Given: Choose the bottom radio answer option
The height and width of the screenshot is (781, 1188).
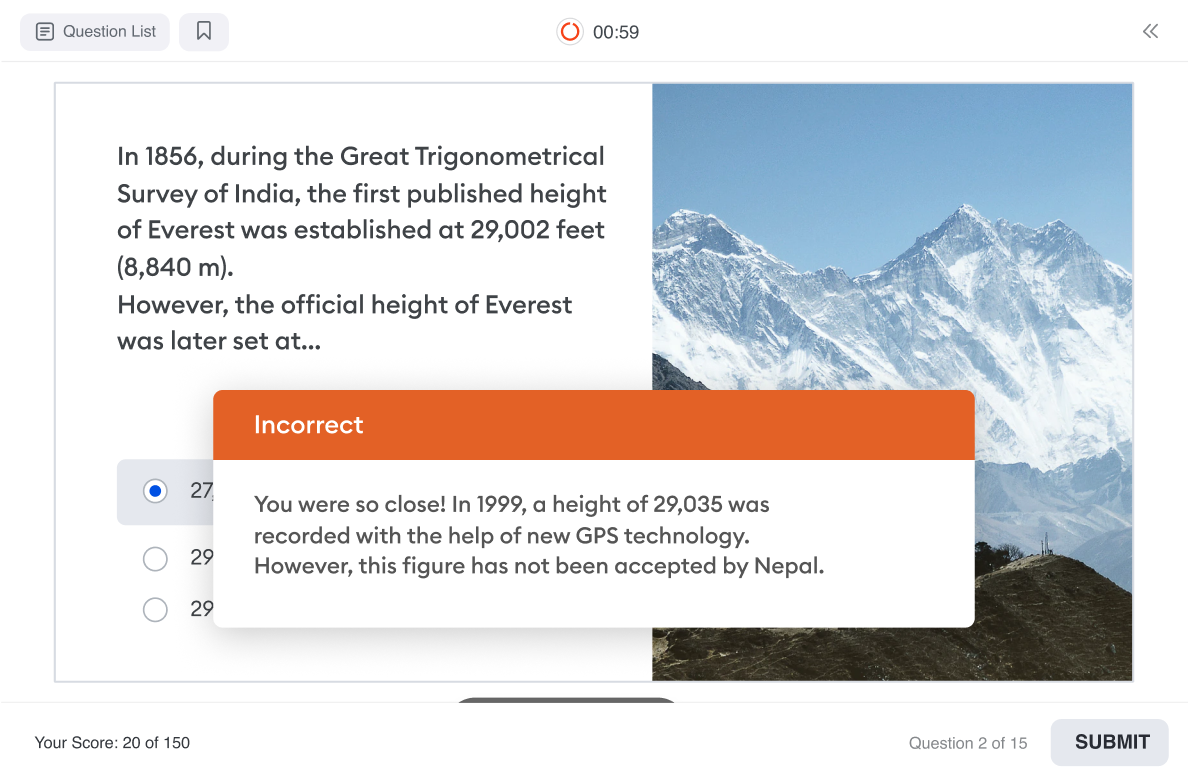Looking at the screenshot, I should click(155, 609).
